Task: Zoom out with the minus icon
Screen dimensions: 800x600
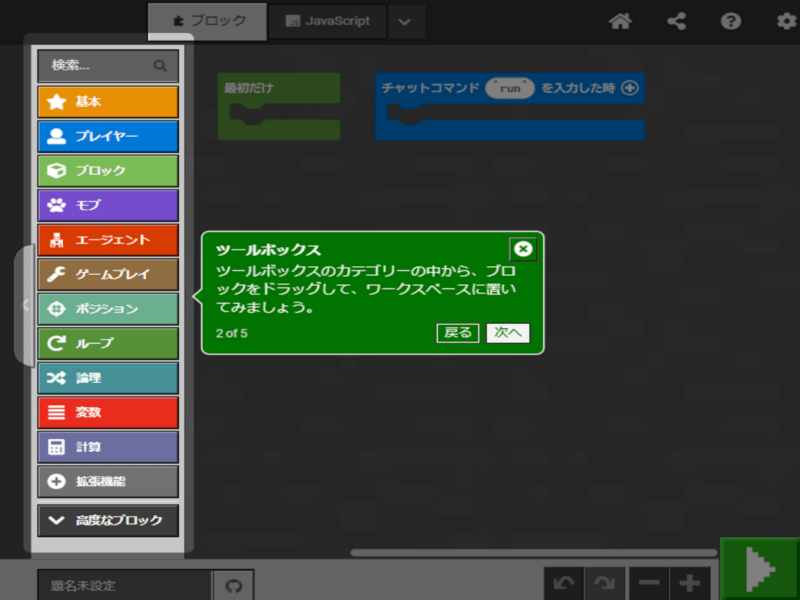Action: [649, 584]
